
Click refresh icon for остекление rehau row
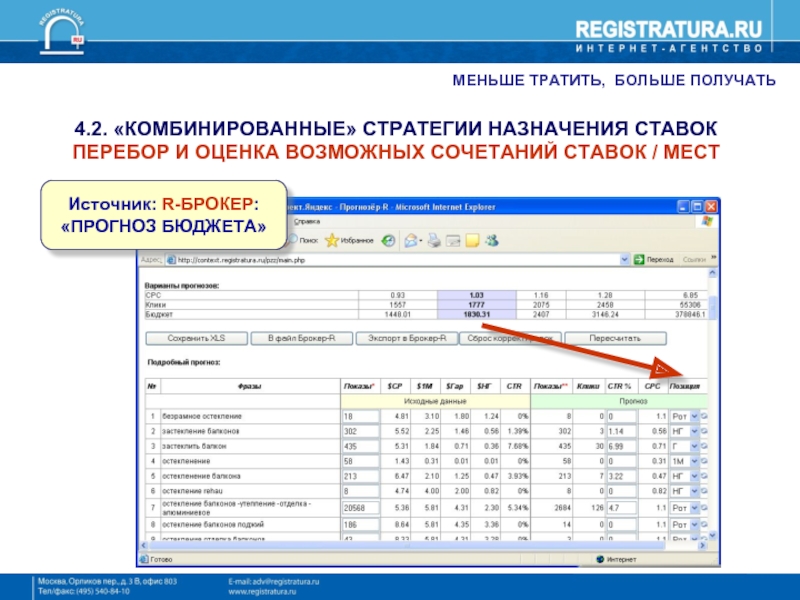tap(704, 491)
